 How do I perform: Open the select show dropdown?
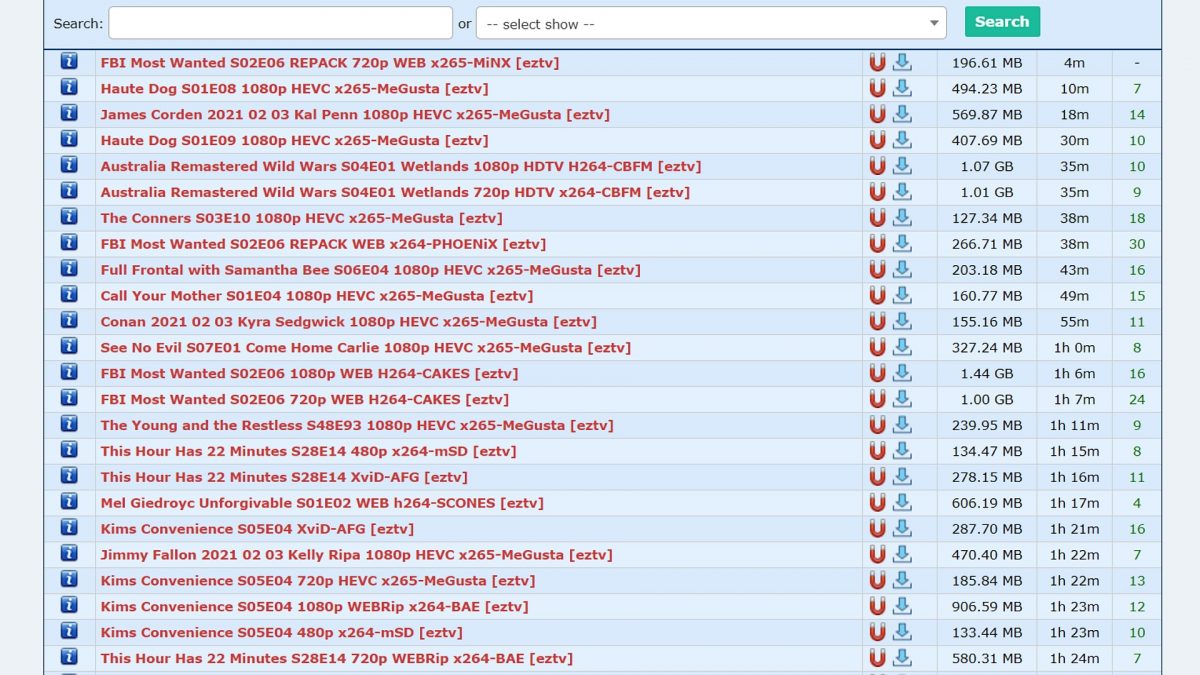coord(710,23)
